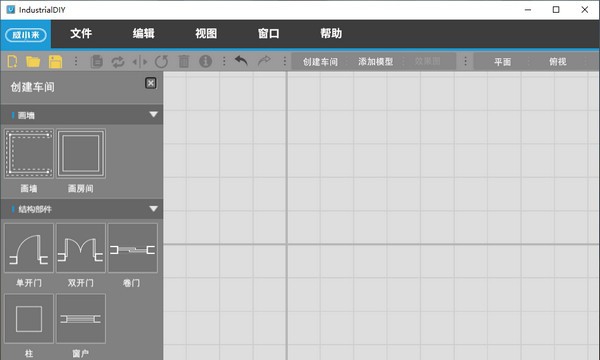Click the 创建车间 panel title
Image resolution: width=600 pixels, height=360 pixels.
(33, 87)
